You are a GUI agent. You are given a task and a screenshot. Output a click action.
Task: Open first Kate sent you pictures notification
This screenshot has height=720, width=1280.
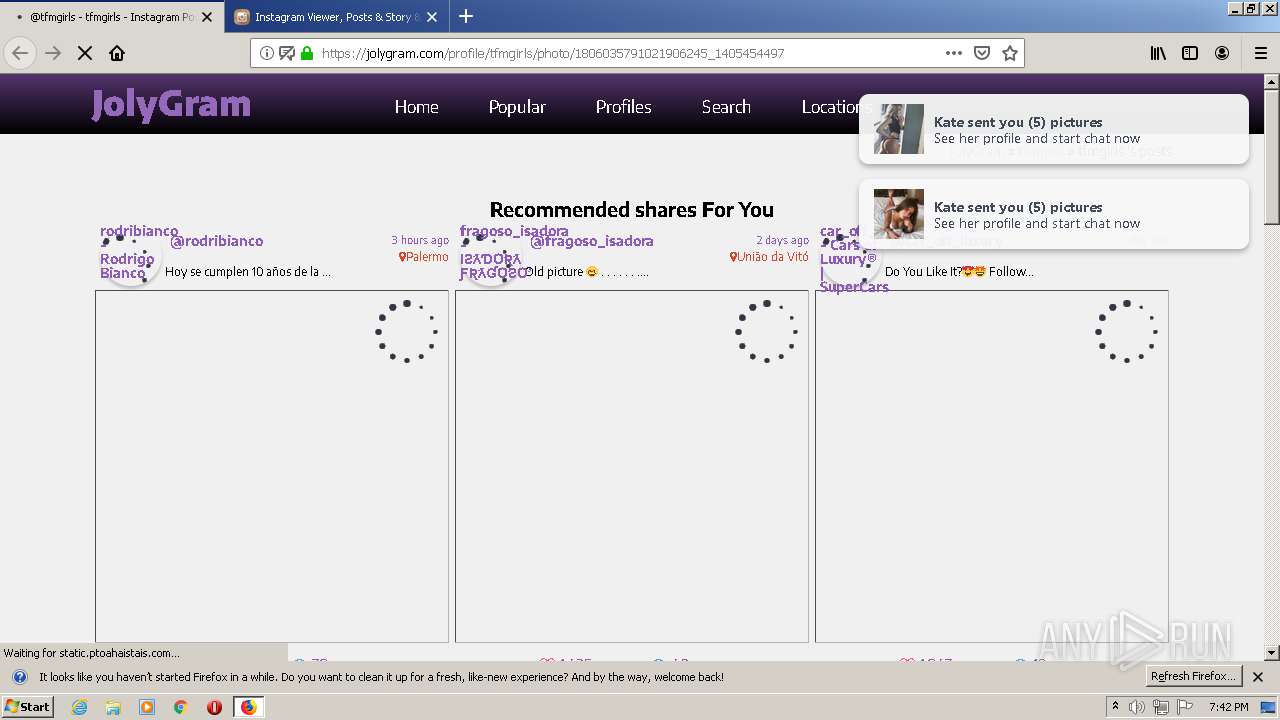(1053, 129)
